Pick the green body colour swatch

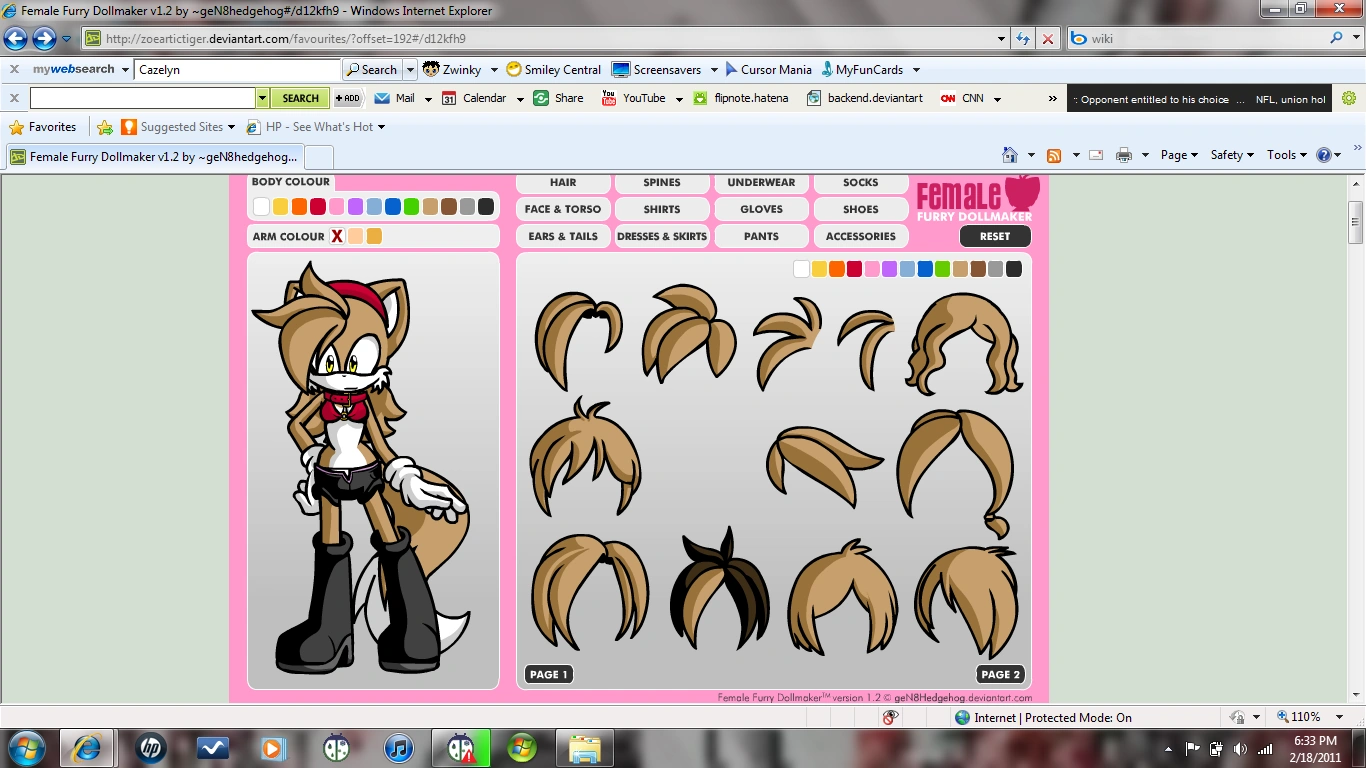point(411,207)
